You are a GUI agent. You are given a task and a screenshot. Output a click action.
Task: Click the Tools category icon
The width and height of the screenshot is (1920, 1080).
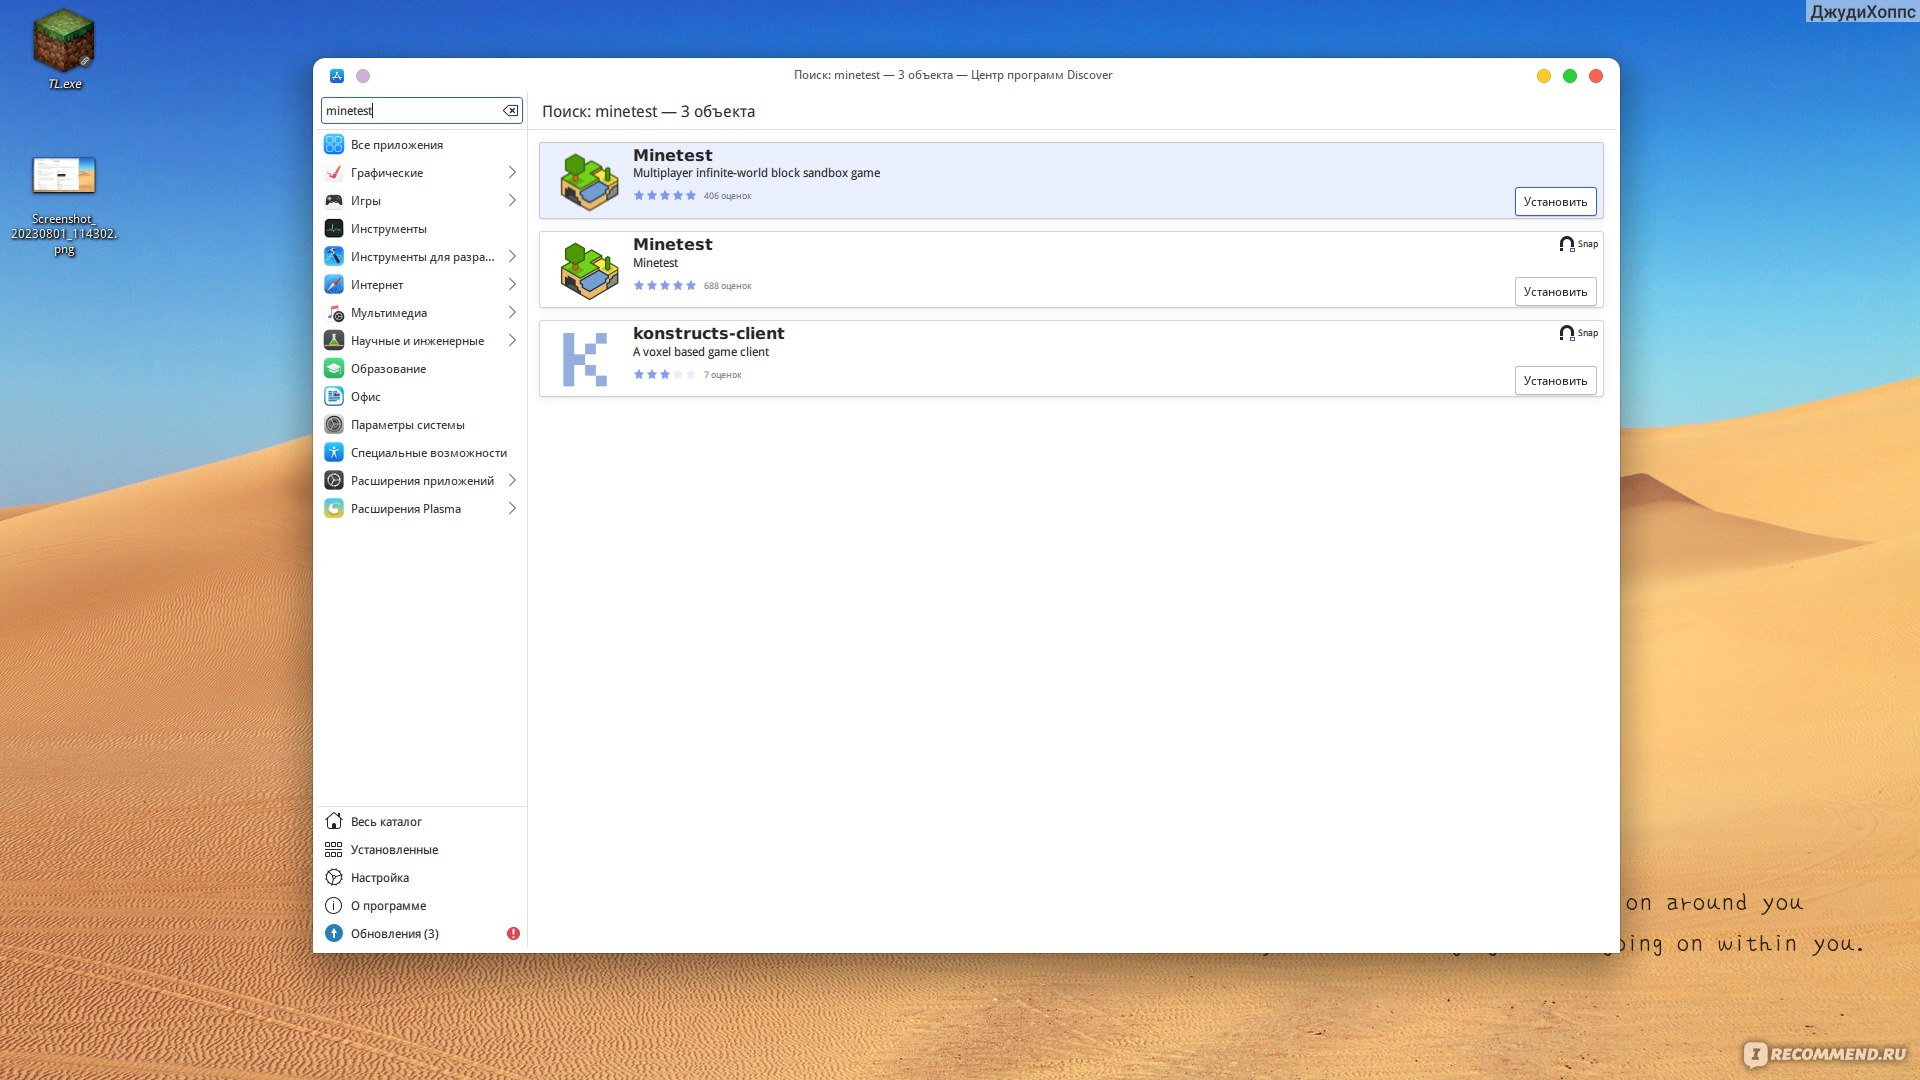point(334,229)
